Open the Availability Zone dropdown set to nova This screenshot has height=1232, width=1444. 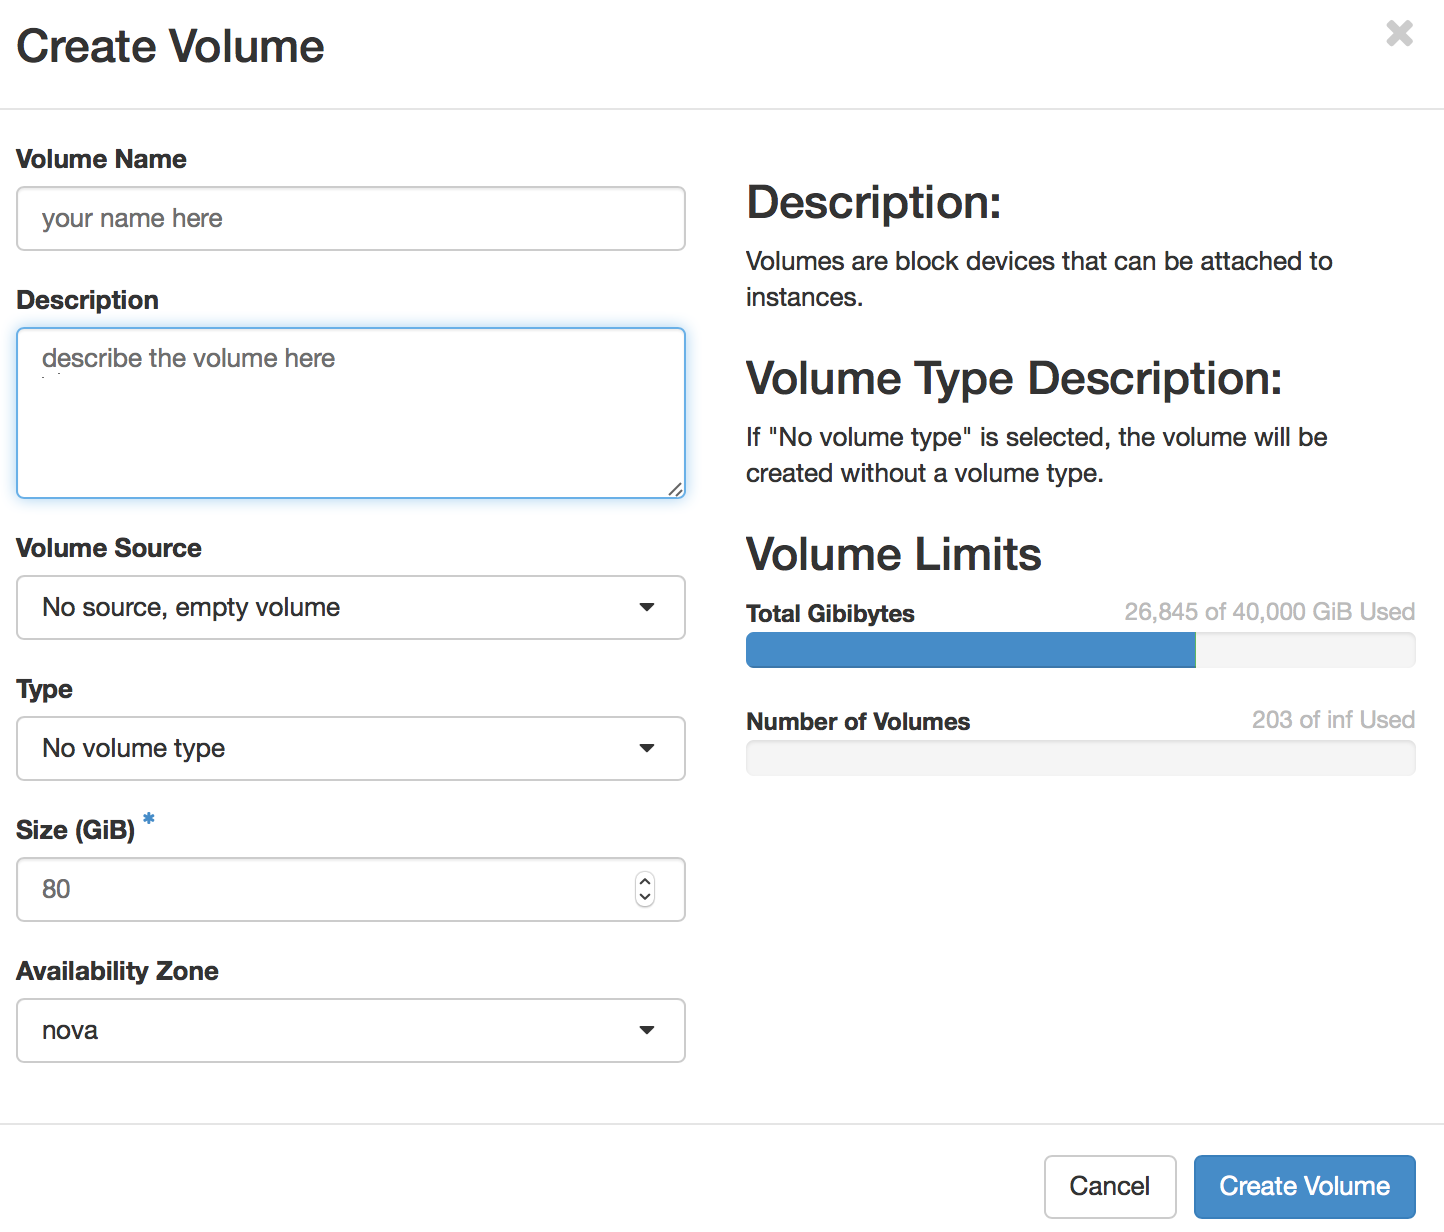tap(350, 1030)
